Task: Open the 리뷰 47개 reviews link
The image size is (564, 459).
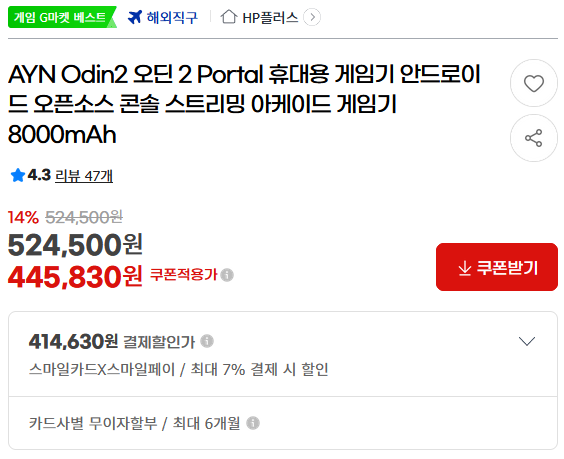Action: [84, 176]
